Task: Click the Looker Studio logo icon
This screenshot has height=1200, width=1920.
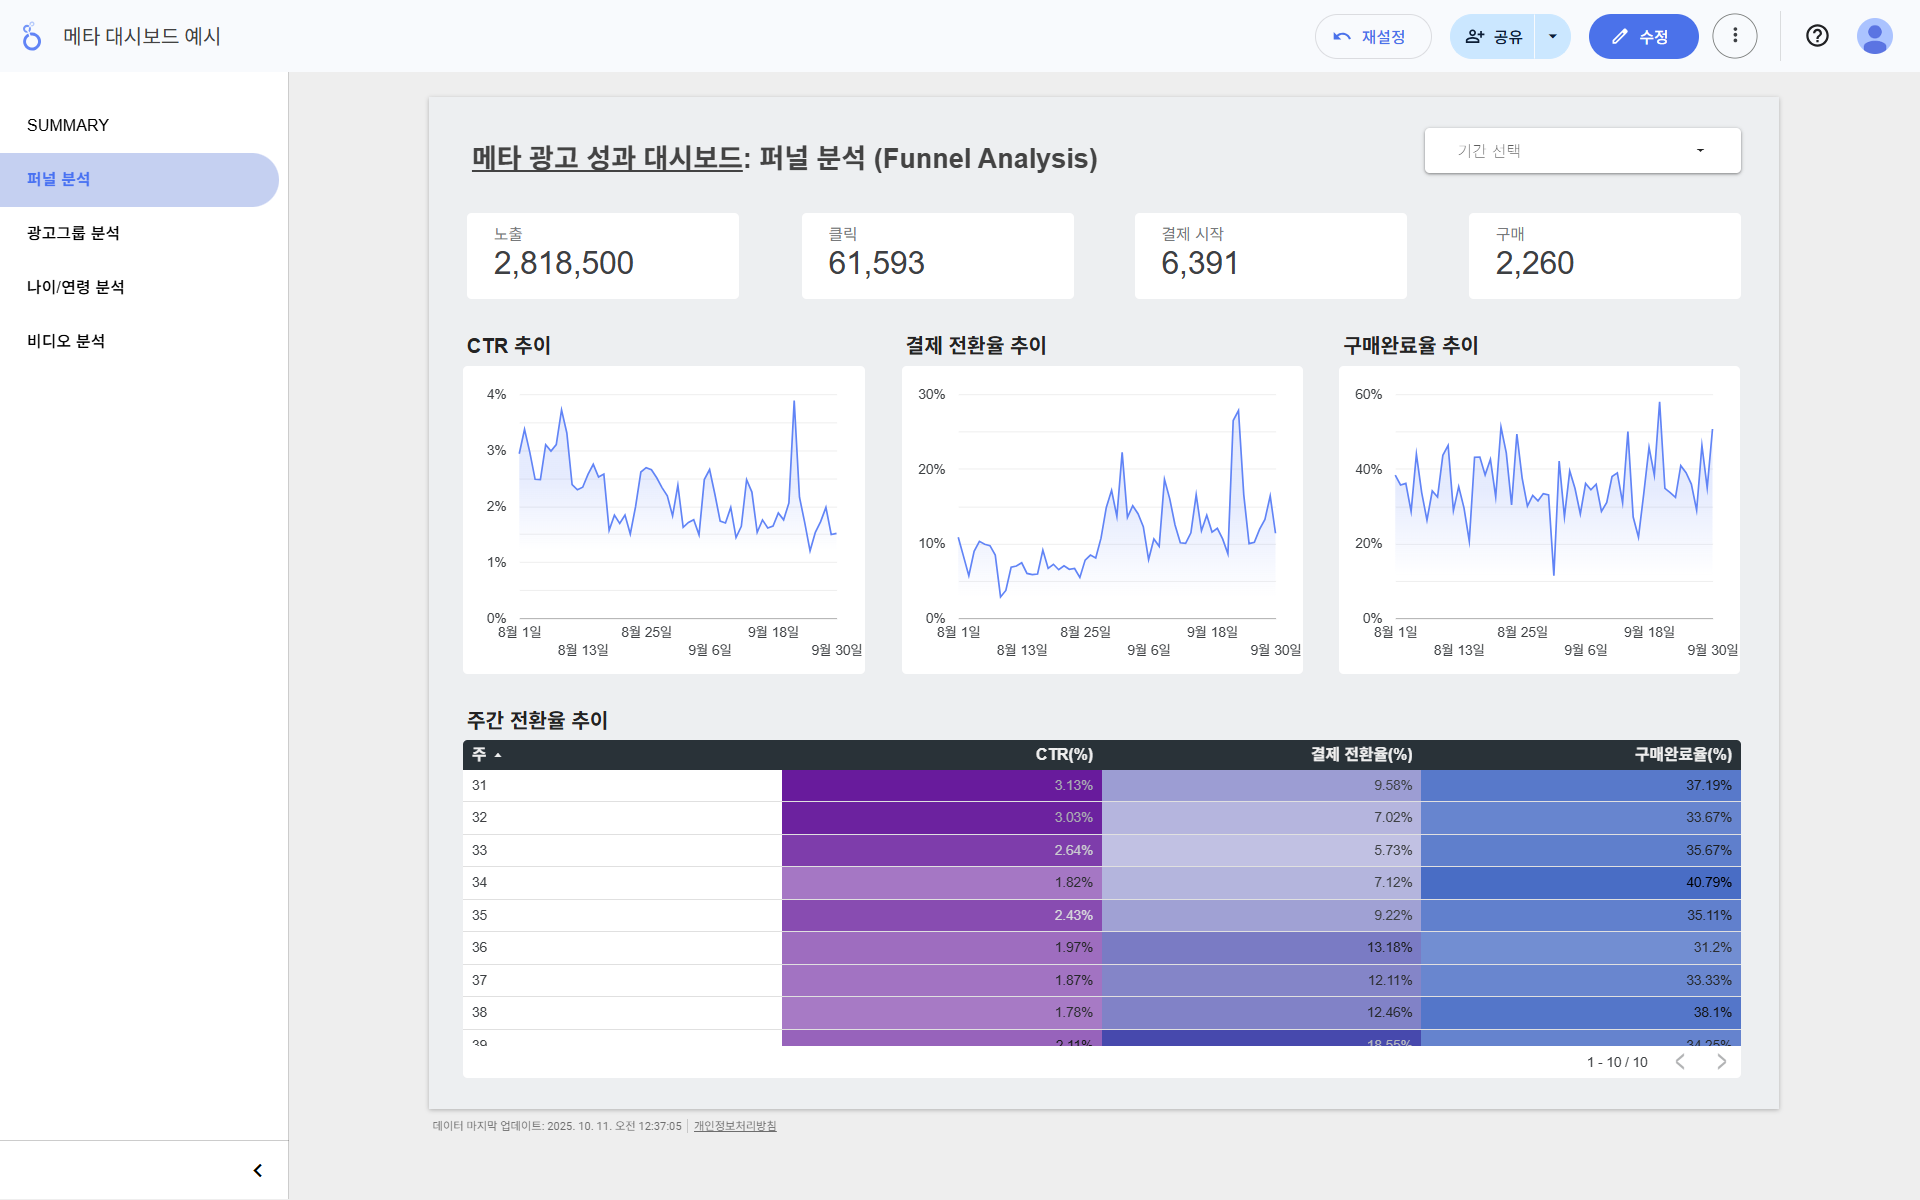Action: [x=32, y=37]
